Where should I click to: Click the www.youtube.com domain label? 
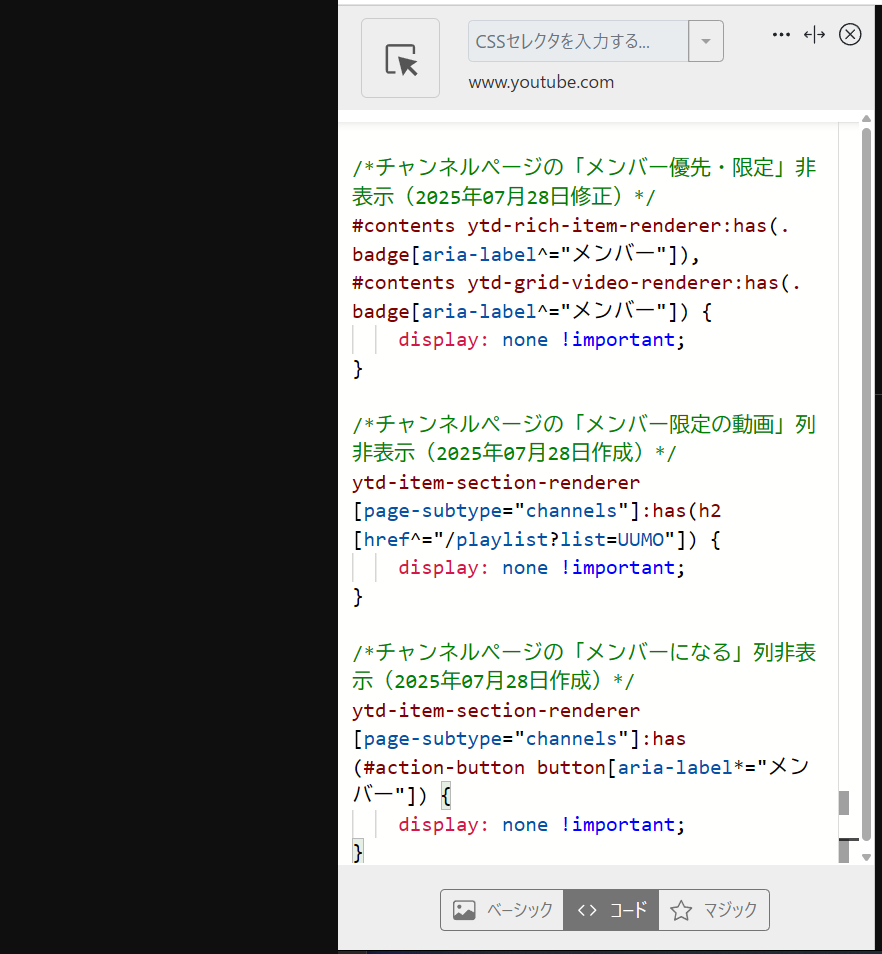541,82
